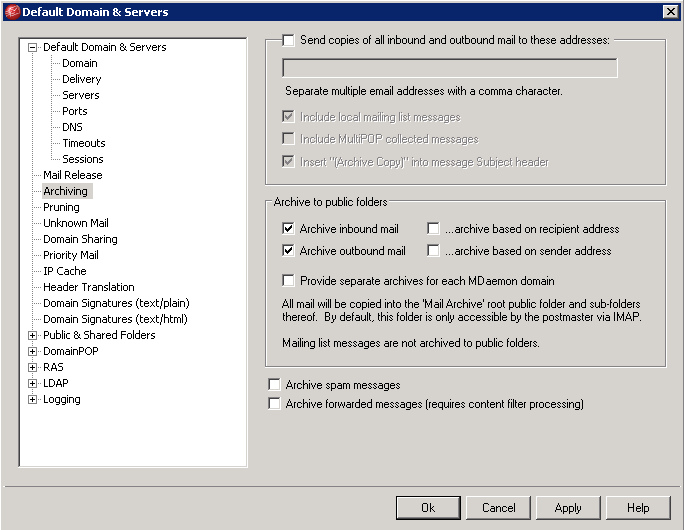The image size is (684, 530).
Task: Open Help for this dialog
Action: 638,508
